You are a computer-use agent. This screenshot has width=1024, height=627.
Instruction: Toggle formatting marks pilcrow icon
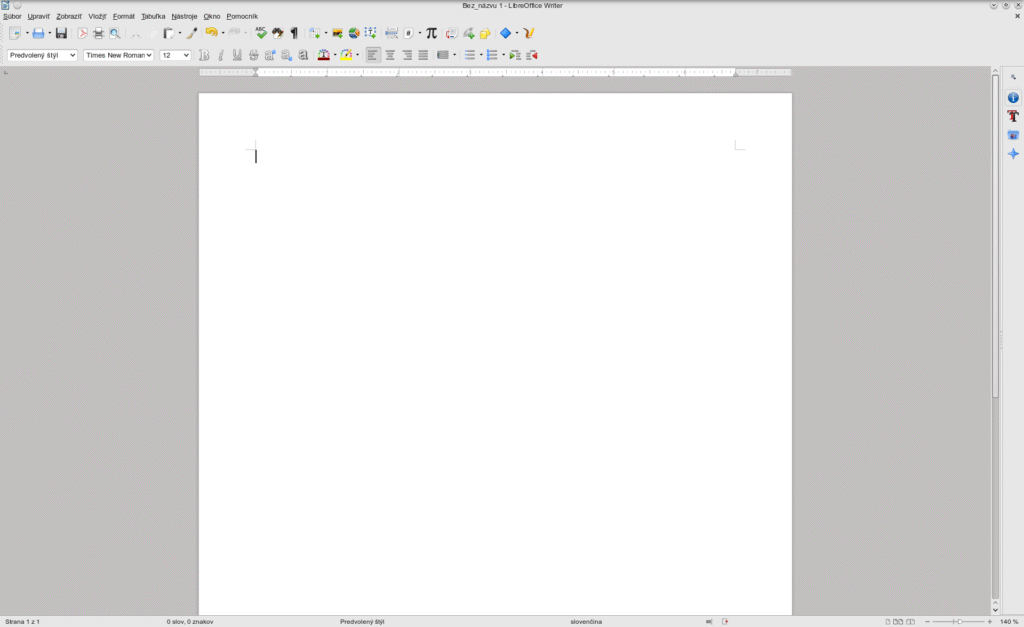click(294, 33)
